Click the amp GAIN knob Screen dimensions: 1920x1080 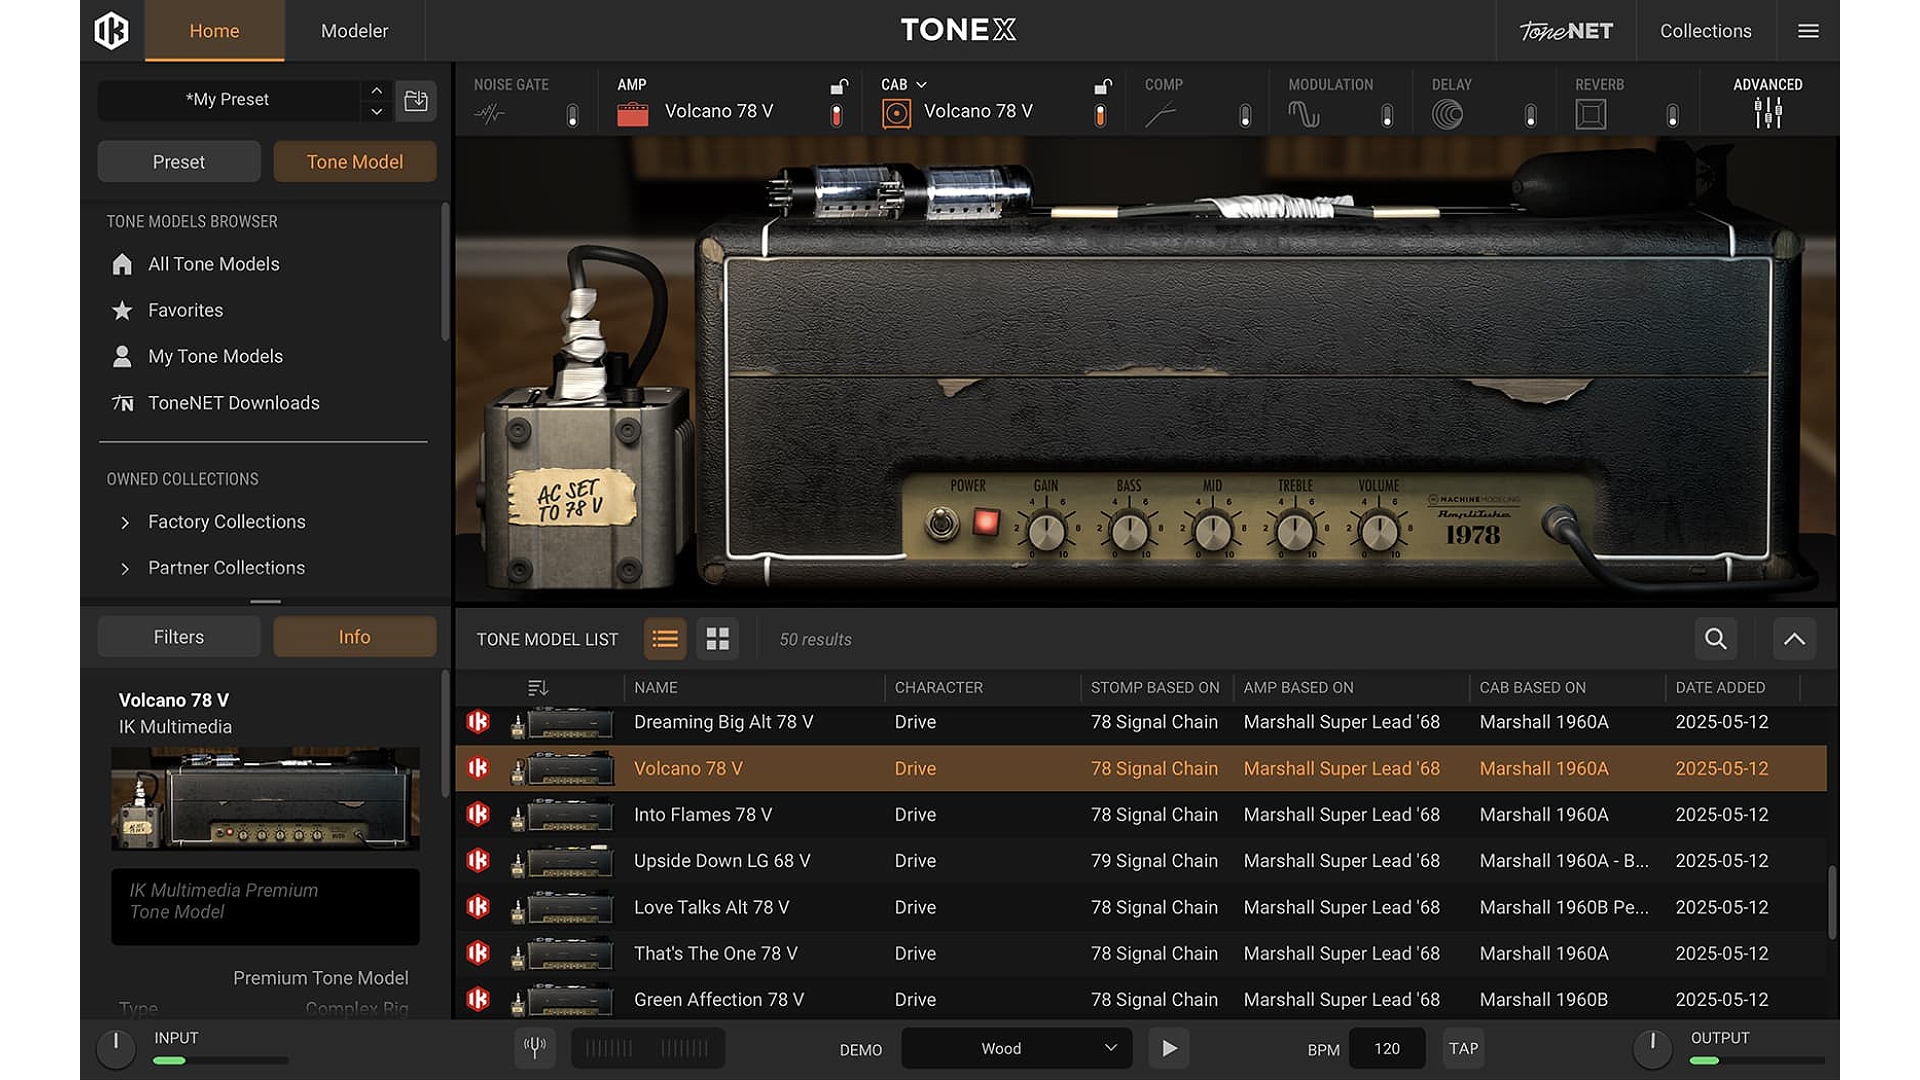pos(1046,532)
